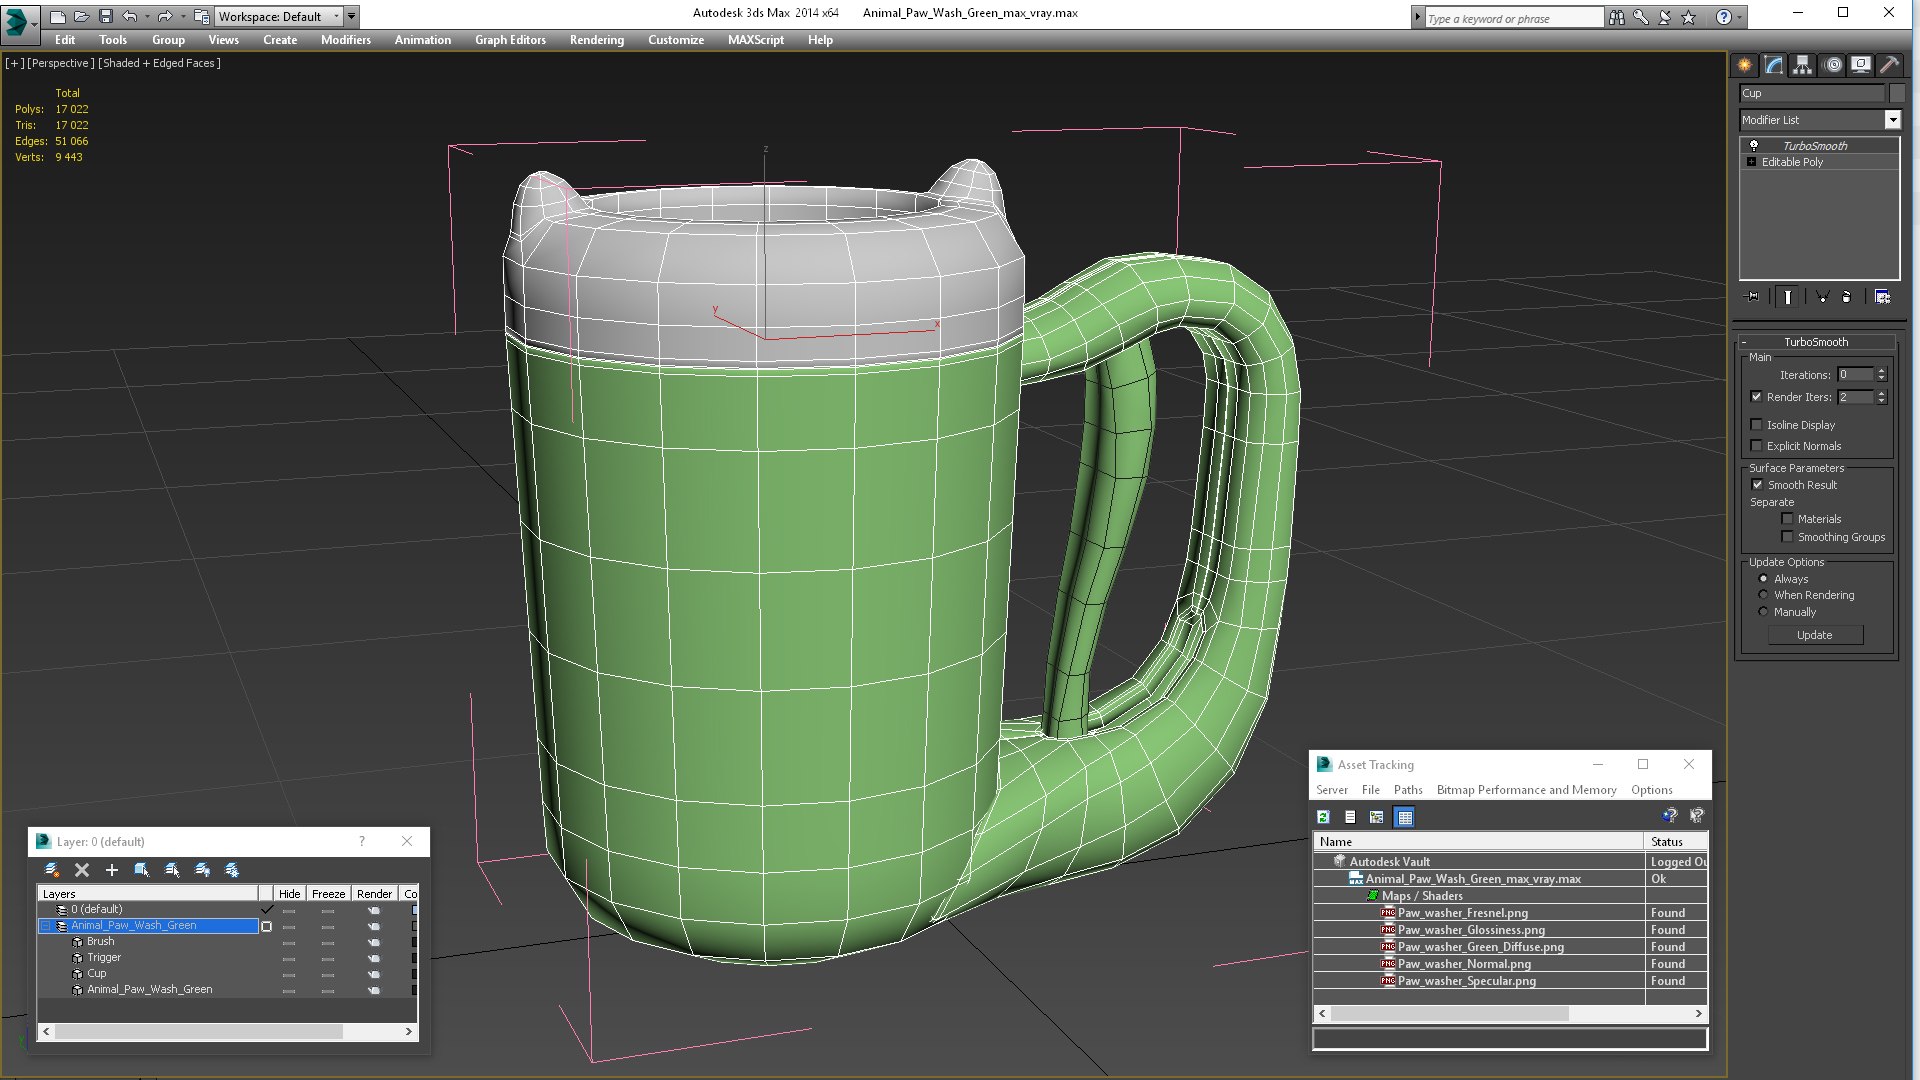
Task: Open the Create command panel tab
Action: pos(1744,65)
